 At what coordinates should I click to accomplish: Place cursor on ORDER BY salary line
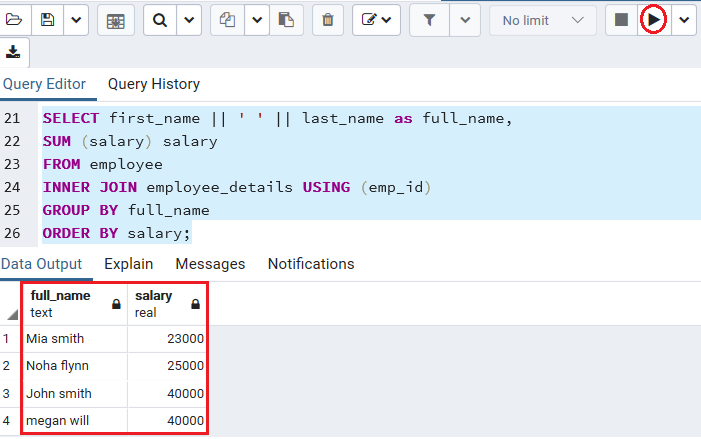coord(116,233)
